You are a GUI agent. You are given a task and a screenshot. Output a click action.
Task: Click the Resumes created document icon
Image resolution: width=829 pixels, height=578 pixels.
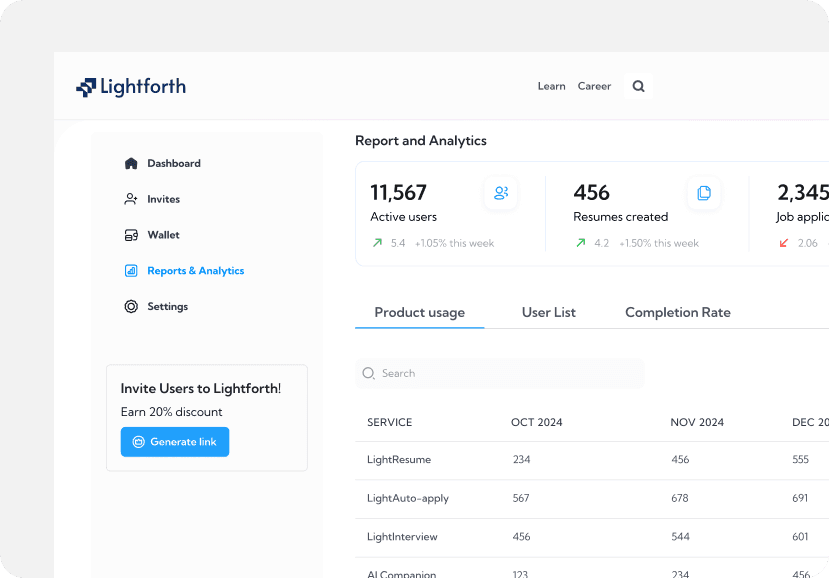[x=704, y=192]
